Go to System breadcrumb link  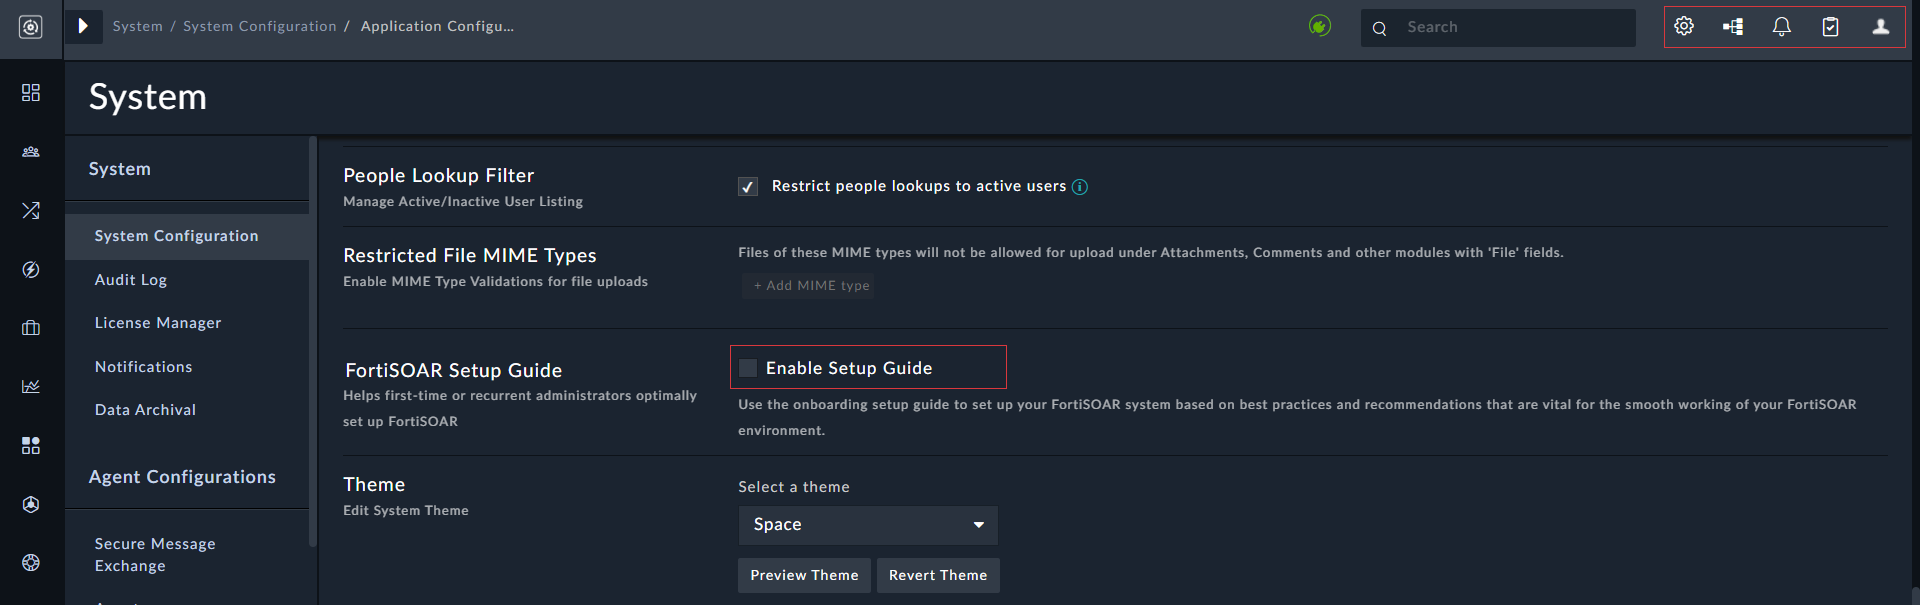coord(138,26)
